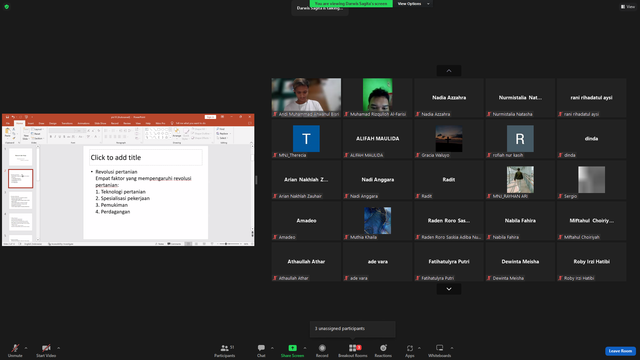Select the Roby Irzi Hatibi tile
The height and width of the screenshot is (360, 640).
click(591, 262)
